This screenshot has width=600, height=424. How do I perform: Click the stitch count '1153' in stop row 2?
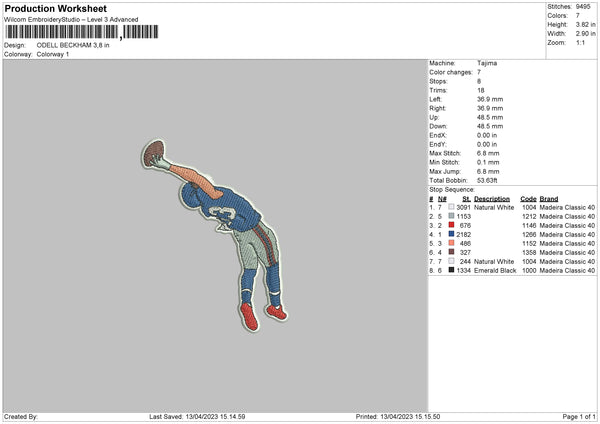[463, 216]
